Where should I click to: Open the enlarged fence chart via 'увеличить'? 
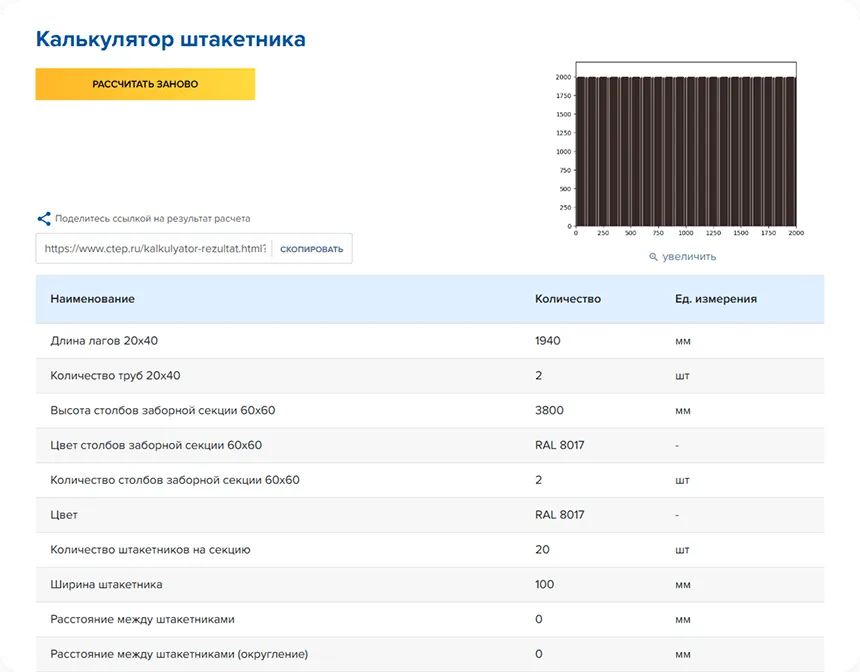688,257
